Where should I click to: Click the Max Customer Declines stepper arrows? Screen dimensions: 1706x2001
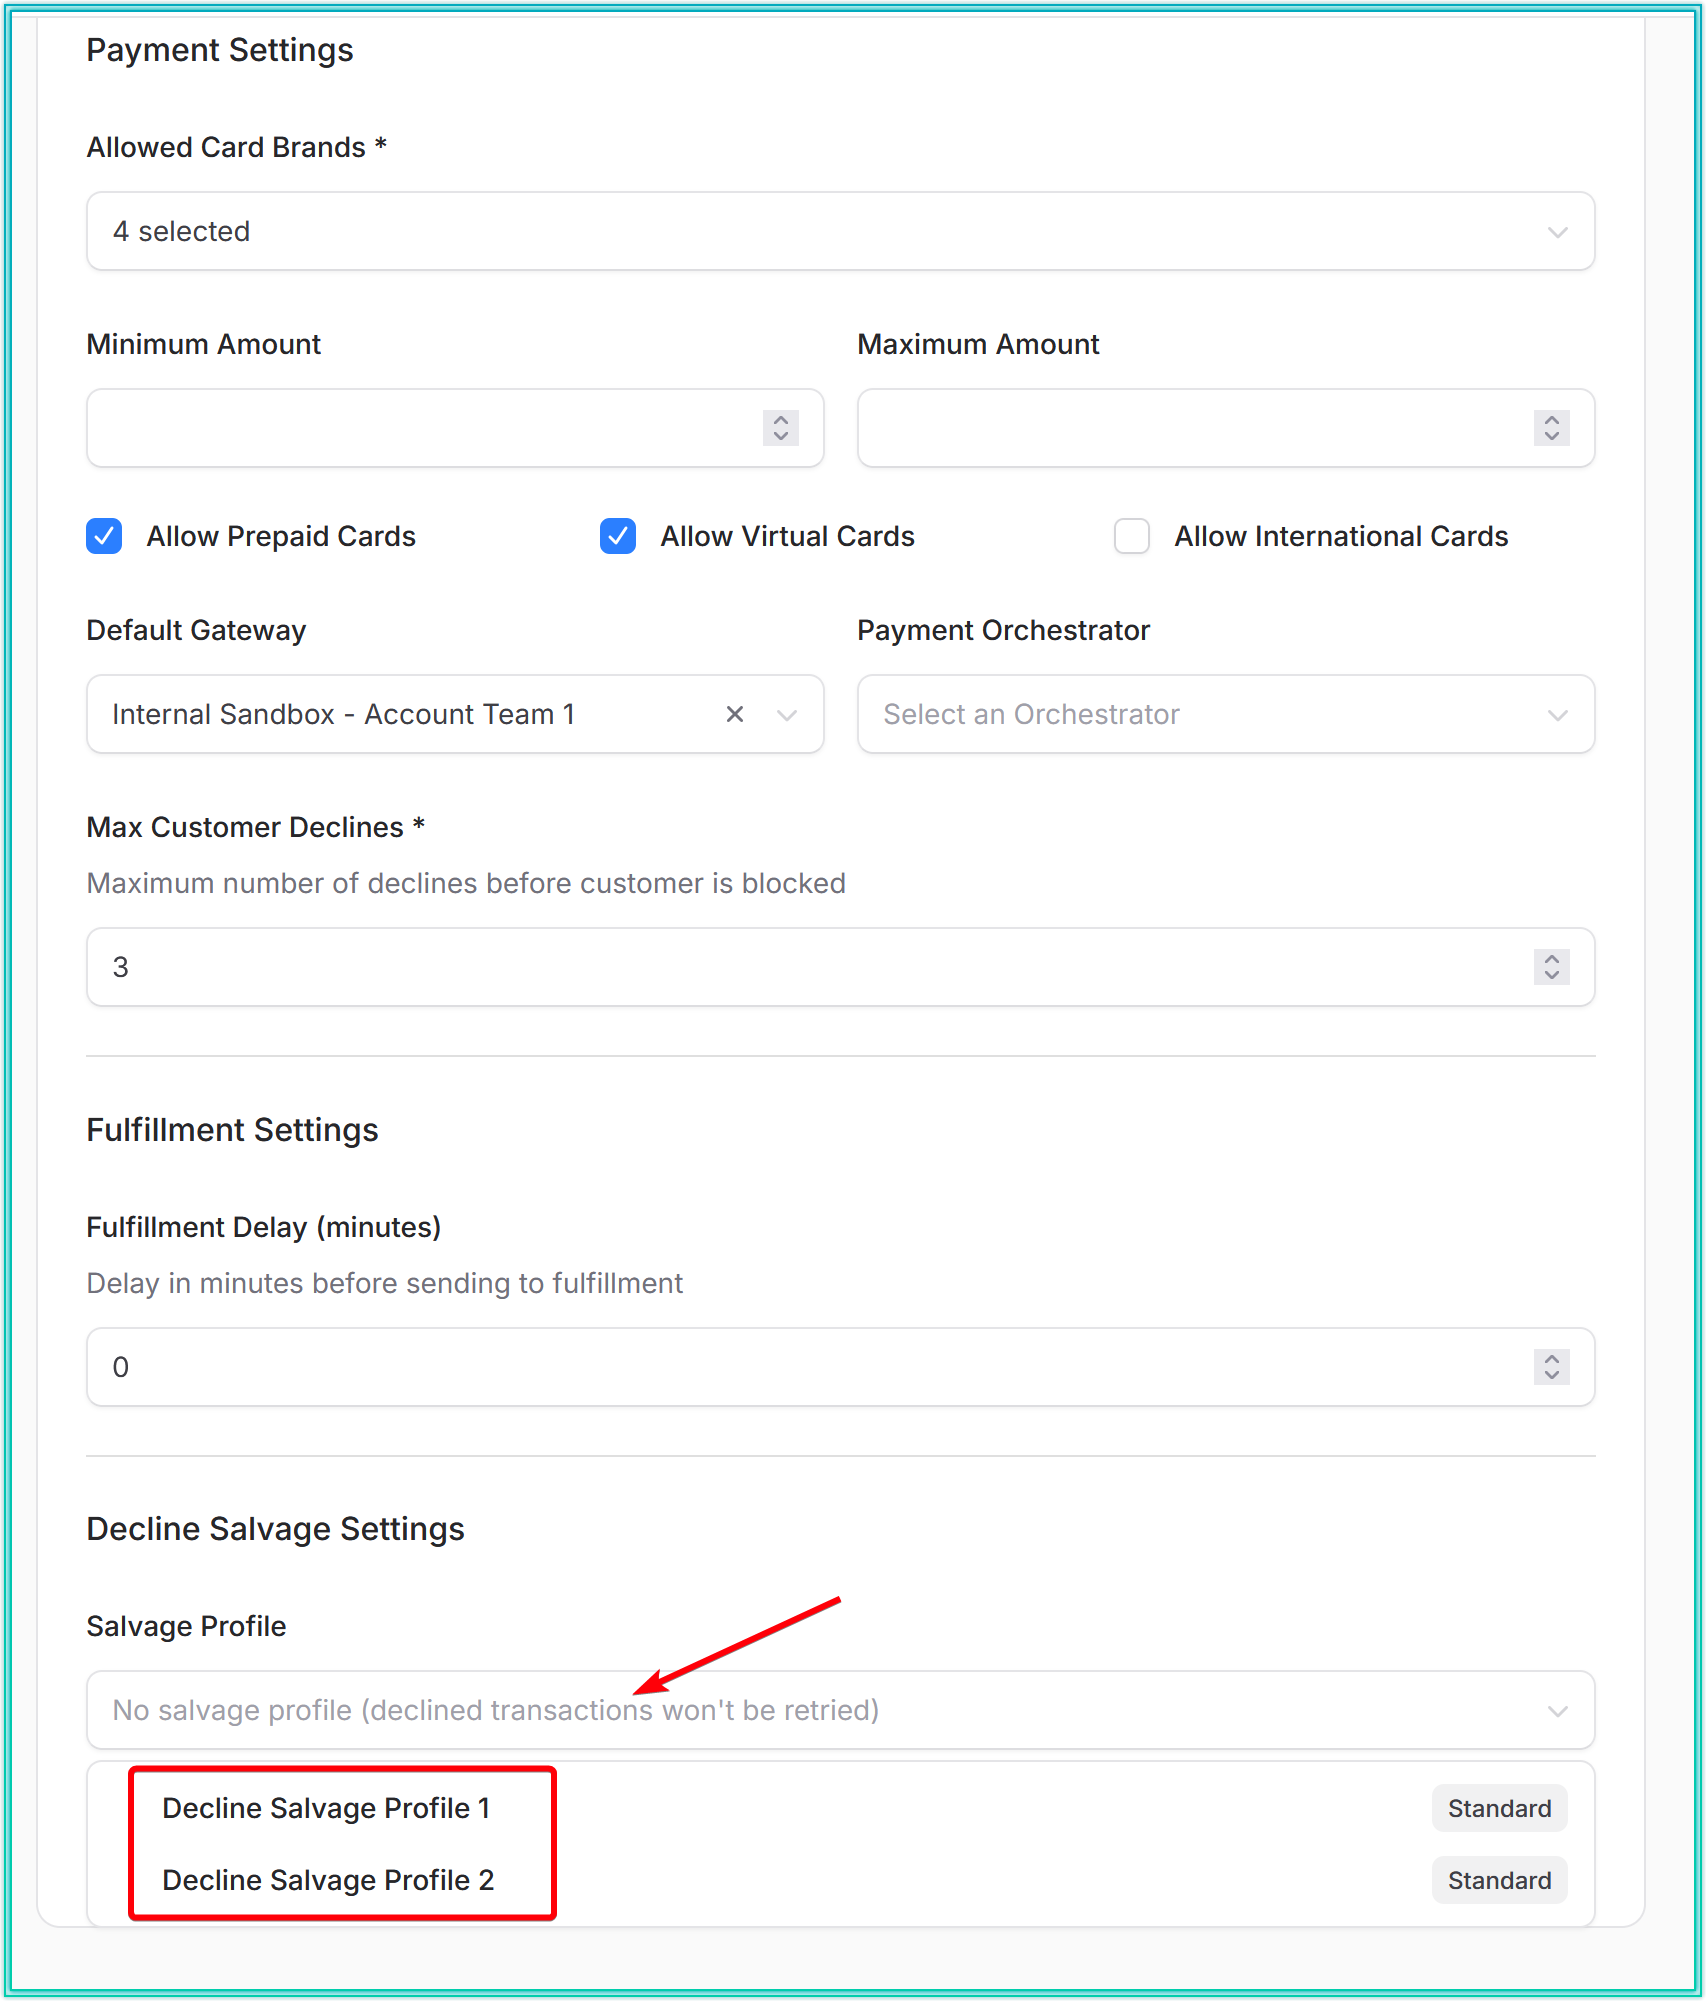[x=1551, y=967]
